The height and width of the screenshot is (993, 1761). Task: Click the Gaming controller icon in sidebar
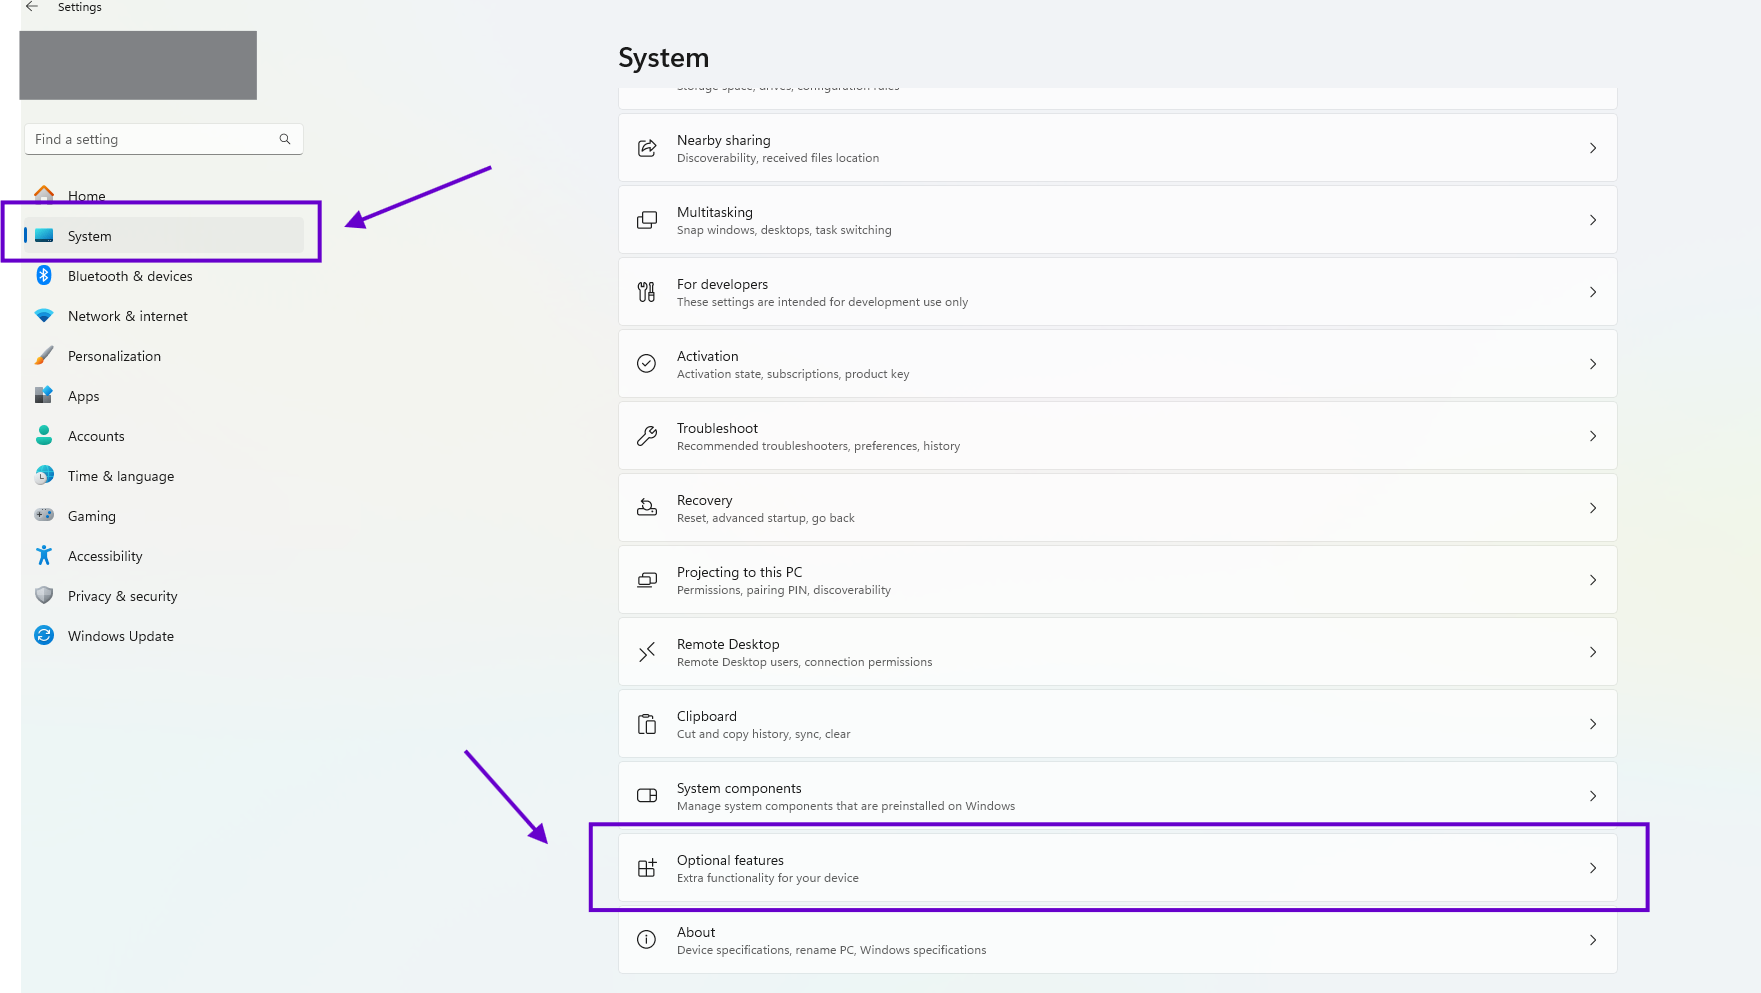tap(44, 515)
